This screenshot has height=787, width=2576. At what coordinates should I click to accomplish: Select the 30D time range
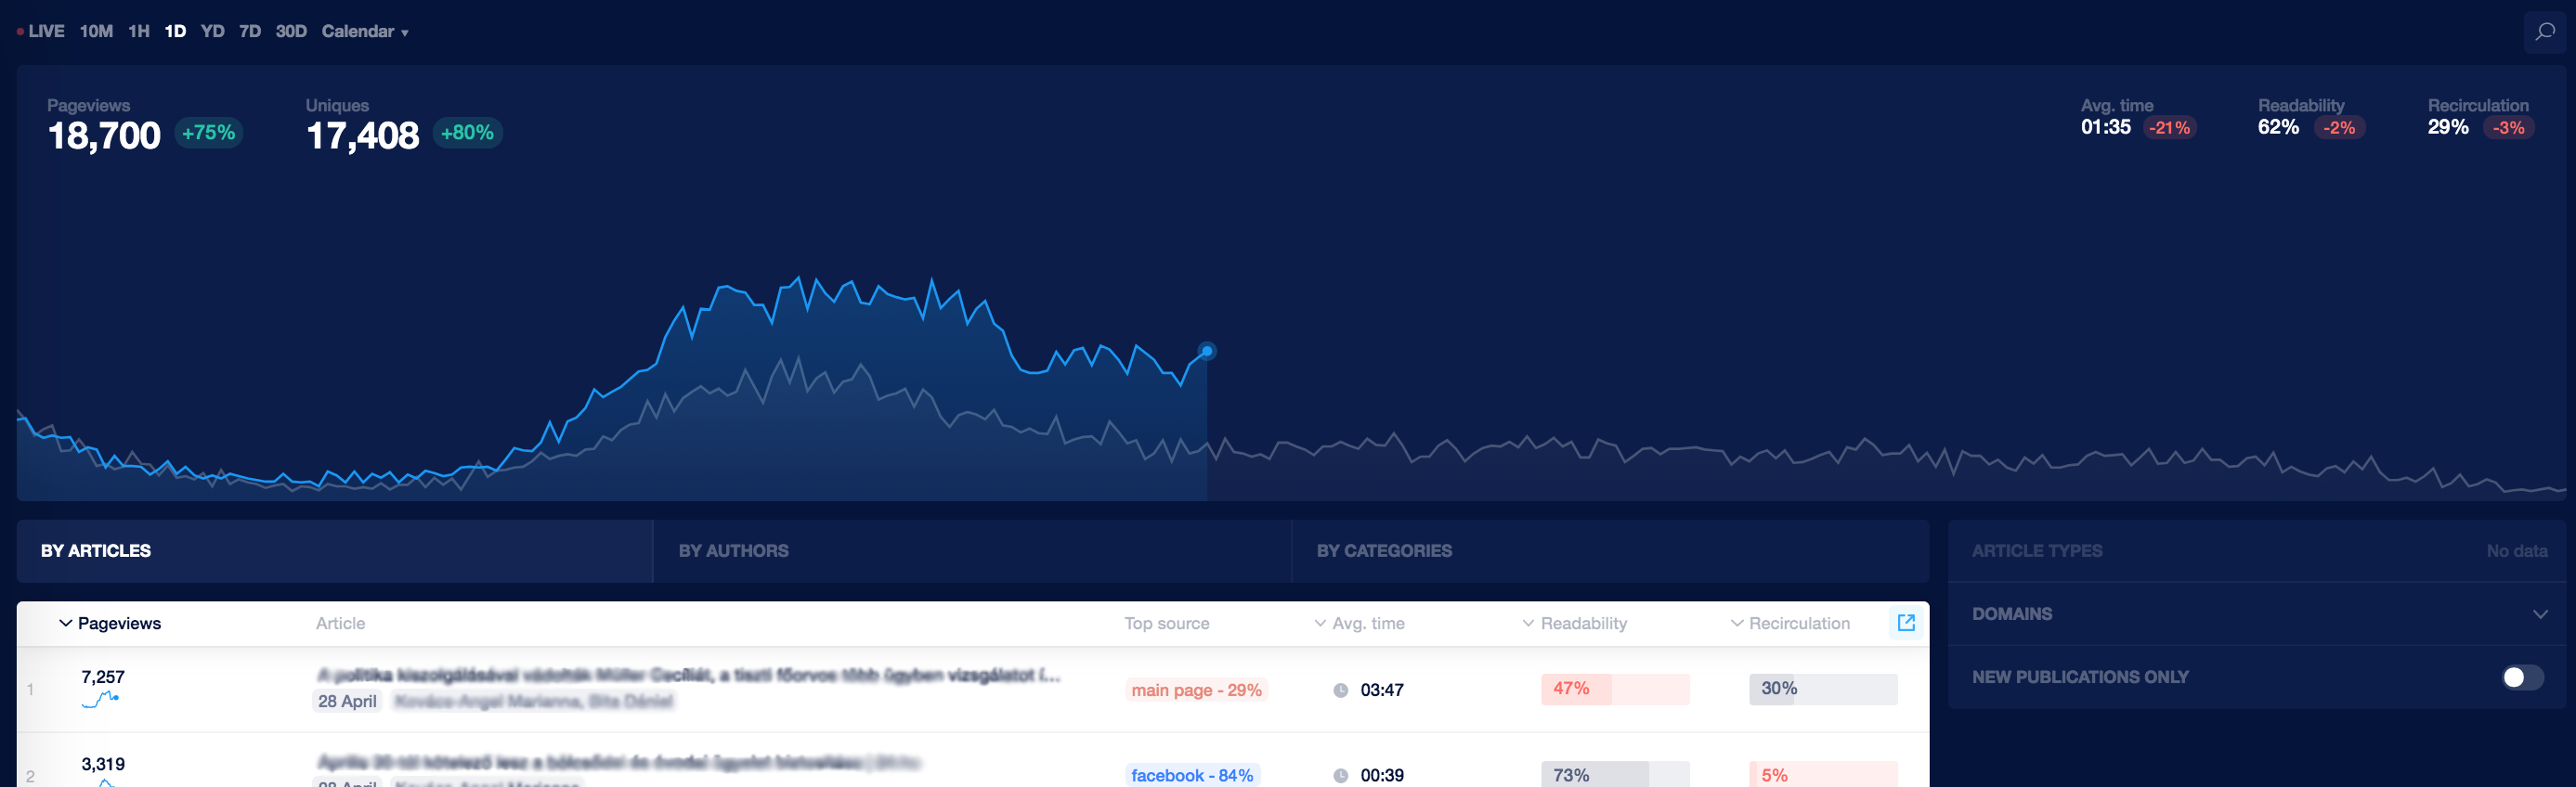291,32
